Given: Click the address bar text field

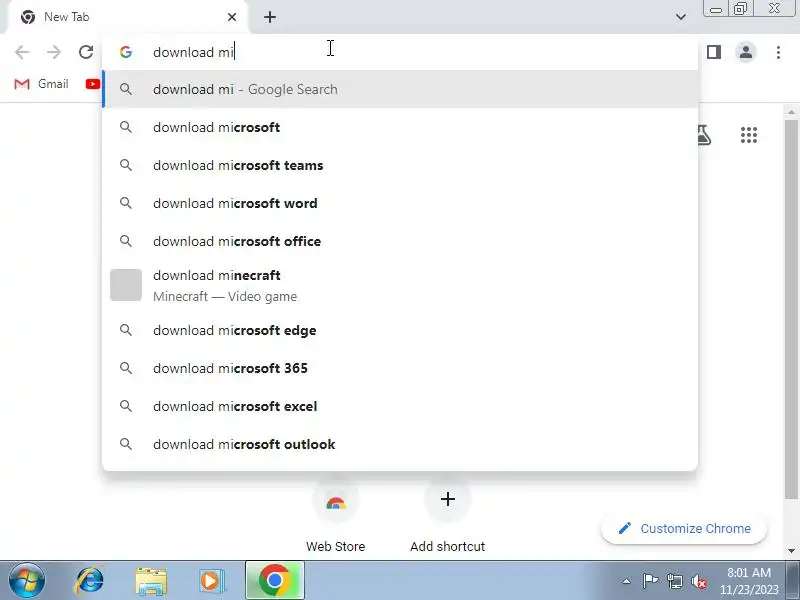Looking at the screenshot, I should click(x=400, y=52).
